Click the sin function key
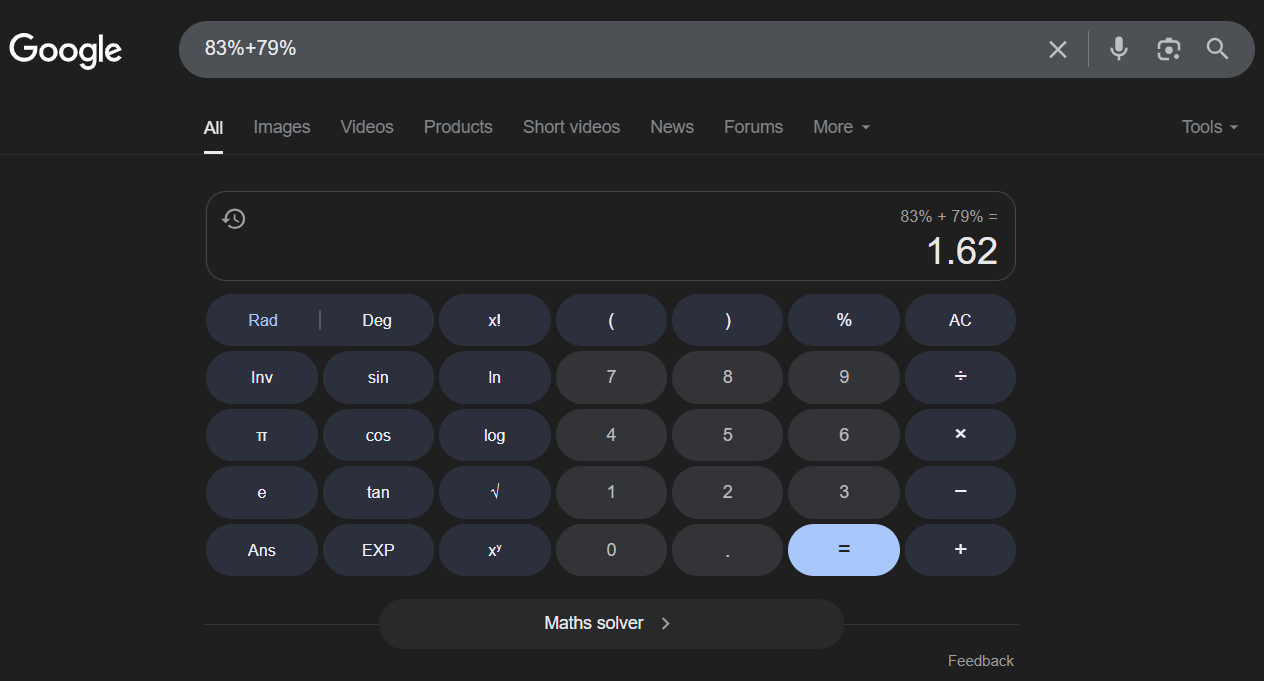1264x681 pixels. pos(378,378)
